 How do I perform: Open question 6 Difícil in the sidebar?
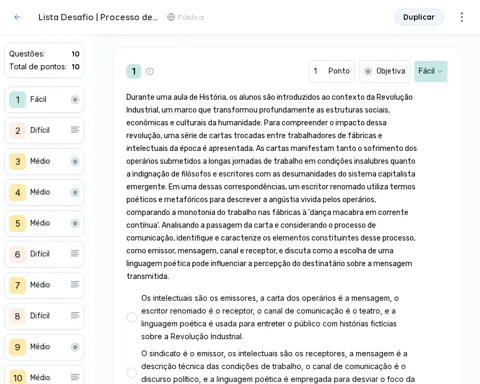click(44, 254)
